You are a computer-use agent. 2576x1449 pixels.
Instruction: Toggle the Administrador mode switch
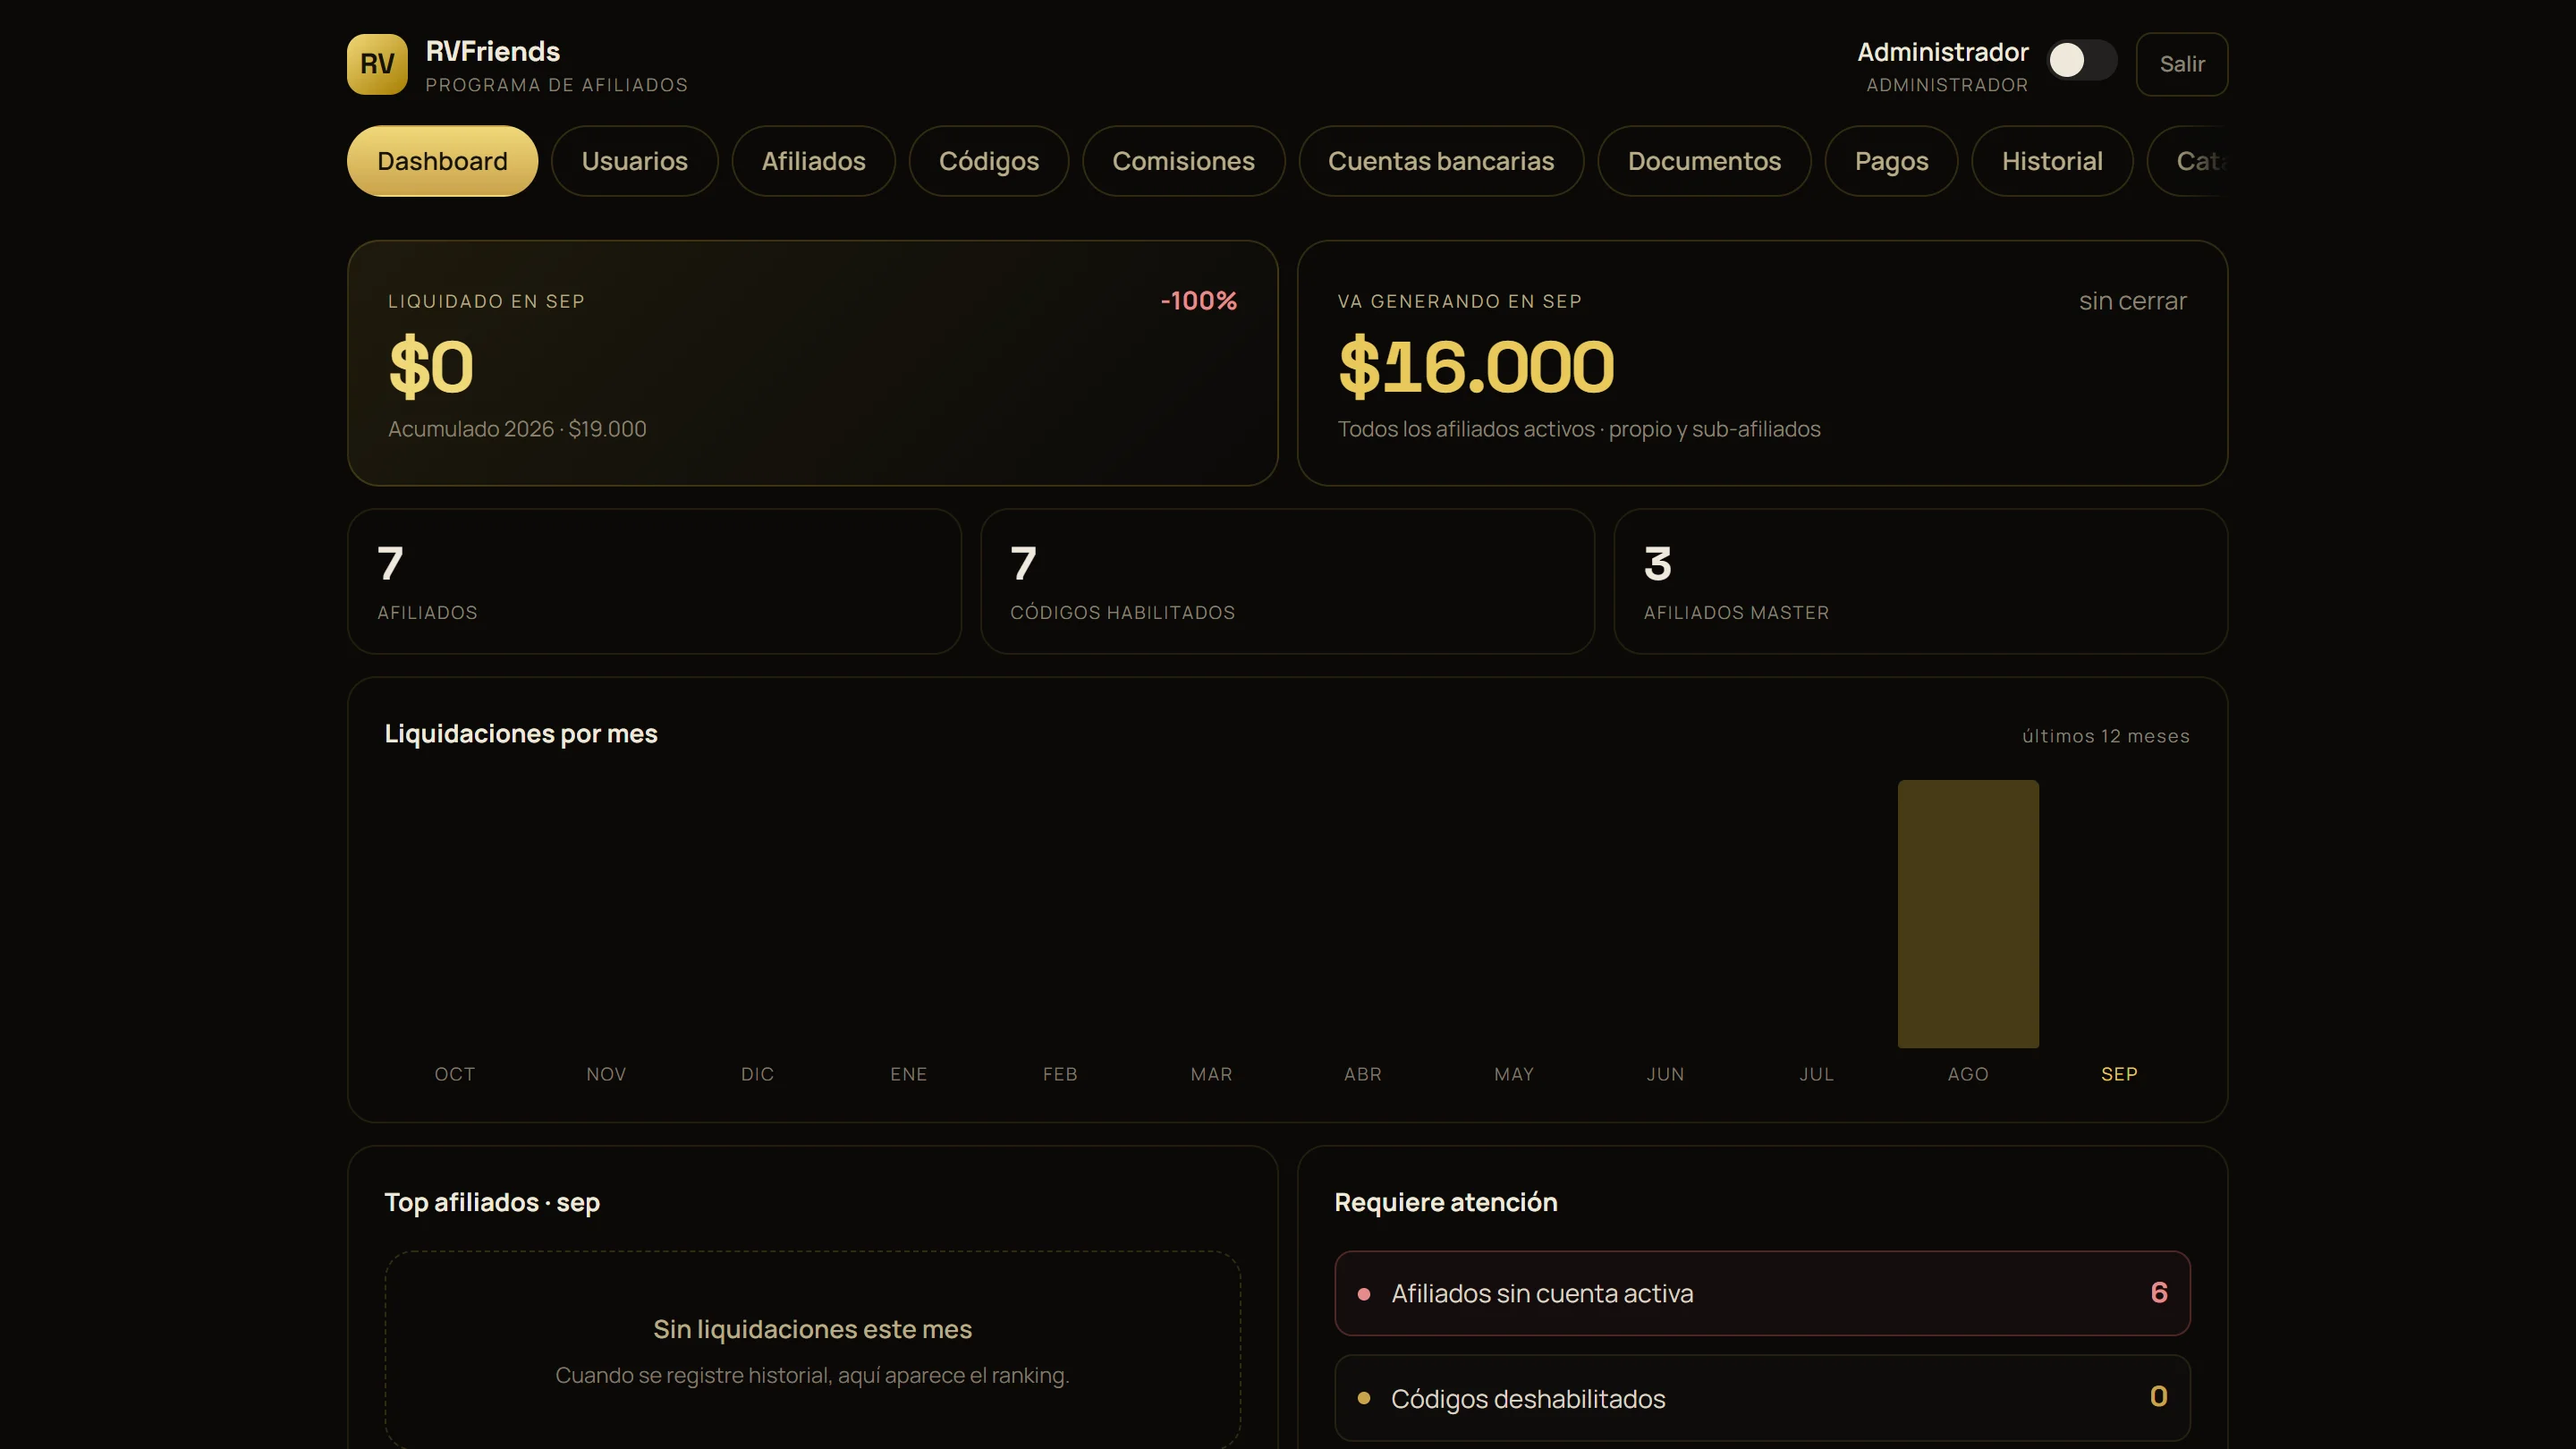coord(2082,60)
